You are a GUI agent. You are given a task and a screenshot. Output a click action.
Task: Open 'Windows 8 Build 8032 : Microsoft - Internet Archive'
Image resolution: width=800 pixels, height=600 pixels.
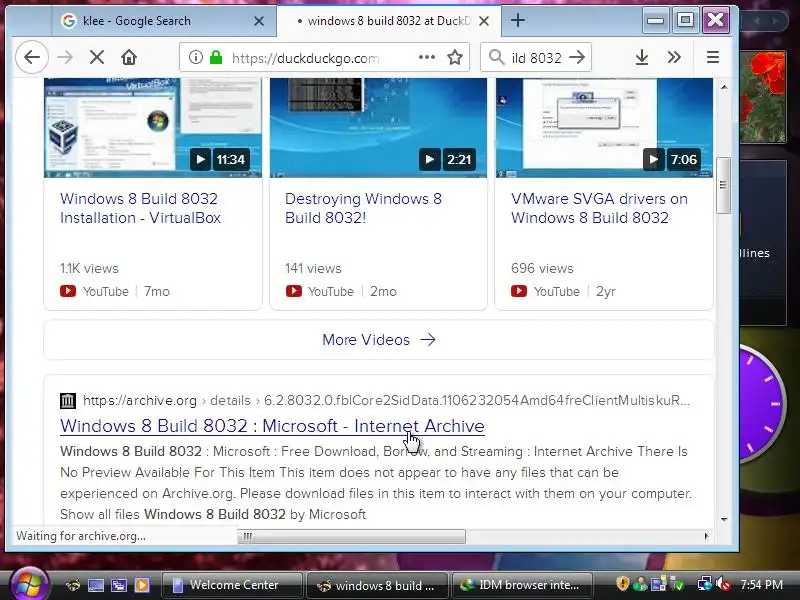(x=272, y=426)
